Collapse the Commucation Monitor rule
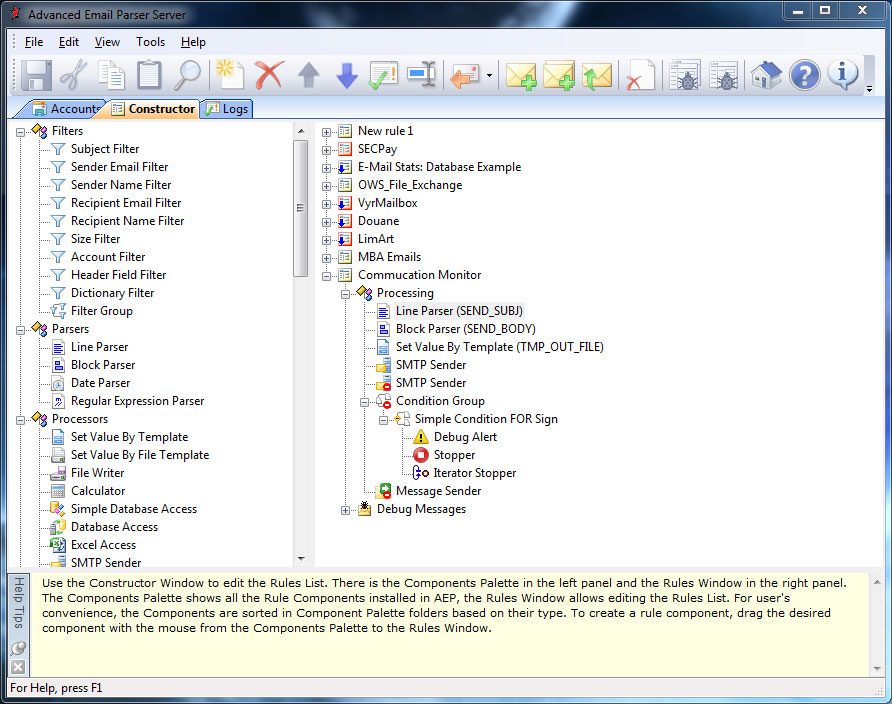The width and height of the screenshot is (892, 704). click(x=327, y=275)
